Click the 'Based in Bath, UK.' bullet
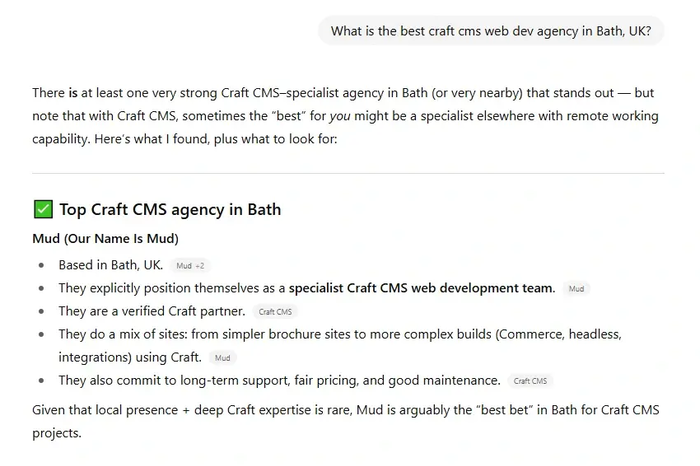 click(x=111, y=265)
